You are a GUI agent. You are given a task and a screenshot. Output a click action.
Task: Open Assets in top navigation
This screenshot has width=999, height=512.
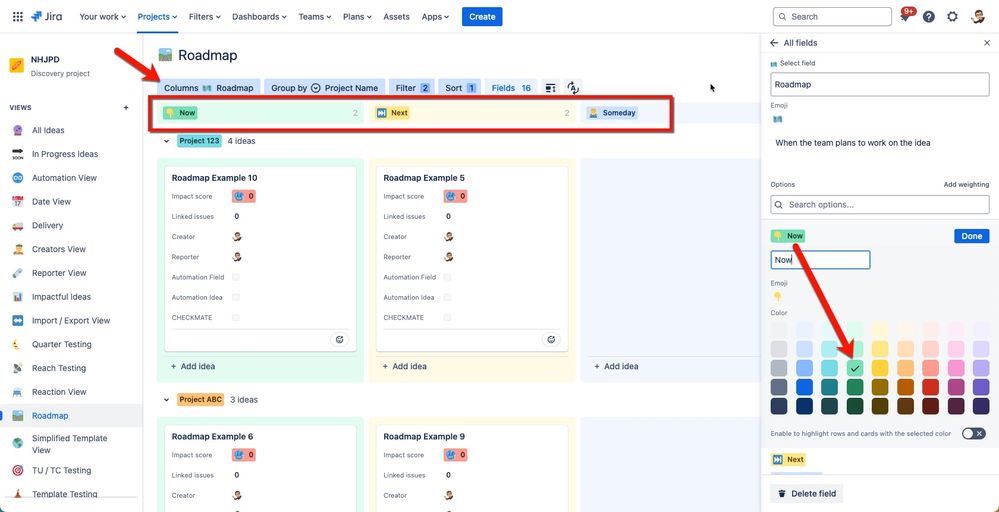click(x=396, y=17)
